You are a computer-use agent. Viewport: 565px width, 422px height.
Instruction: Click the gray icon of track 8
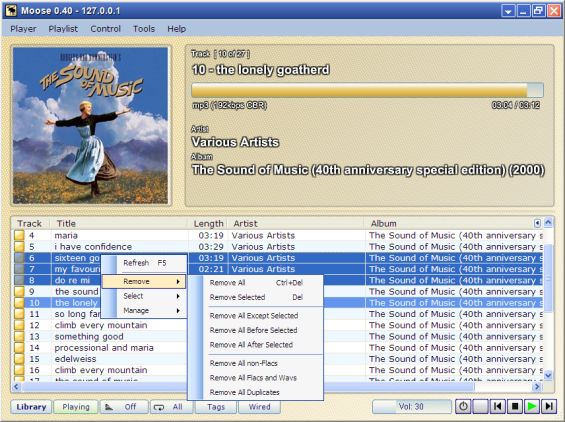pyautogui.click(x=19, y=280)
